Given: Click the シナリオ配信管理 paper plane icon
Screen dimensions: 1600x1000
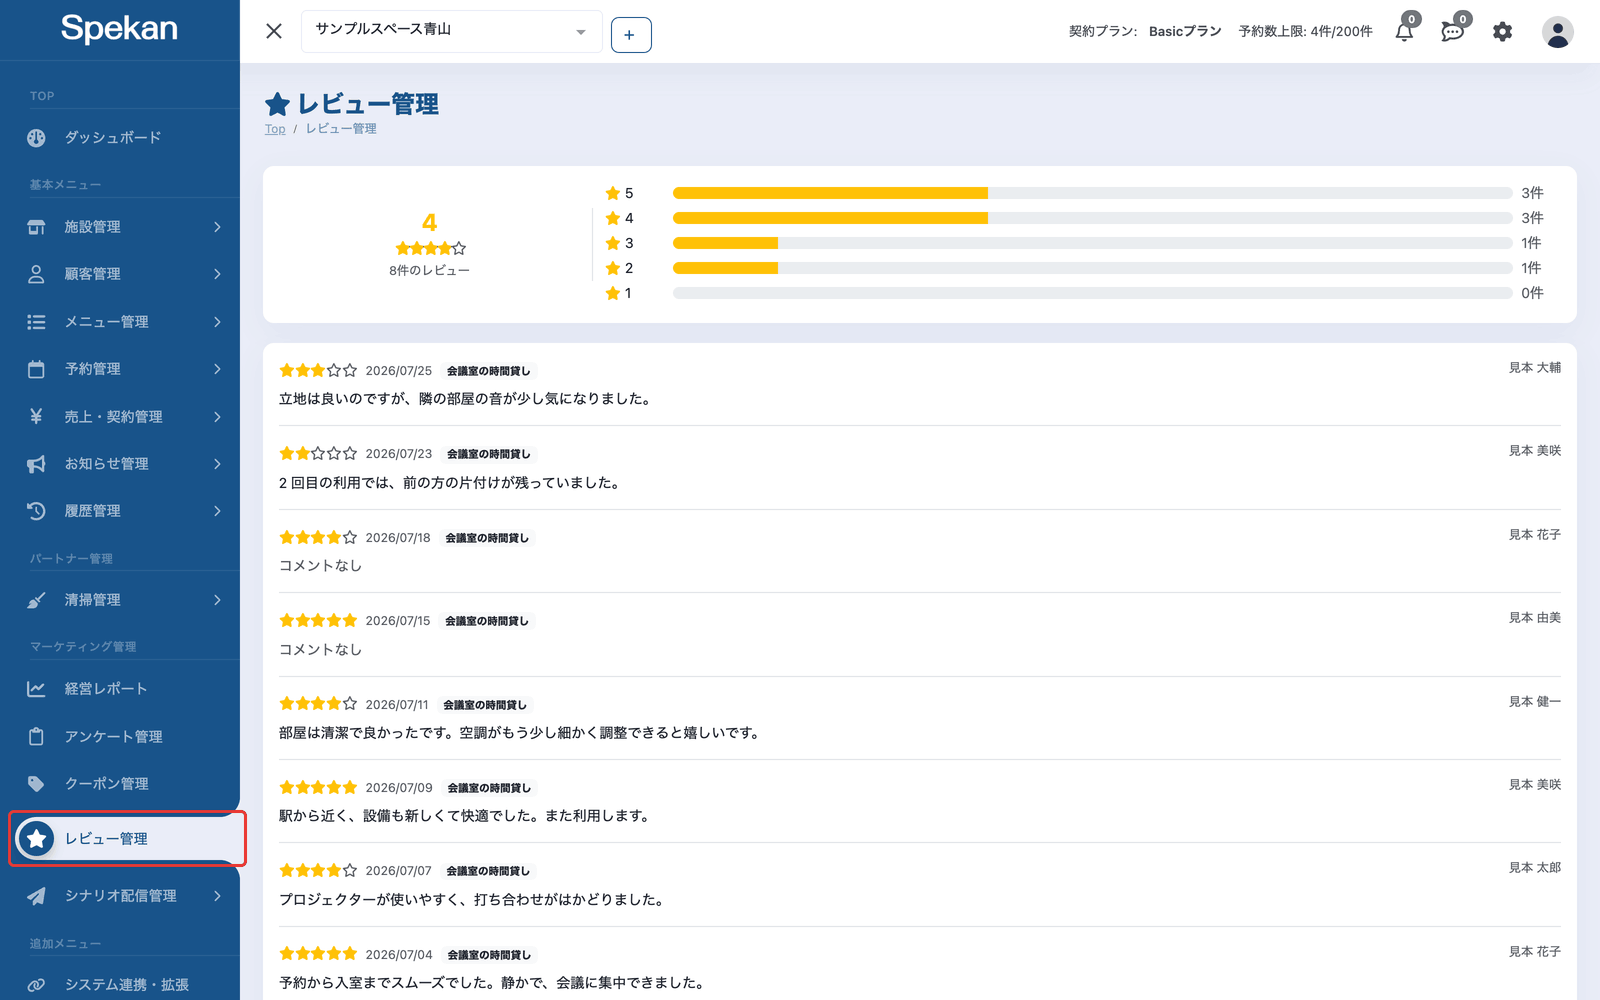Looking at the screenshot, I should click(x=36, y=896).
